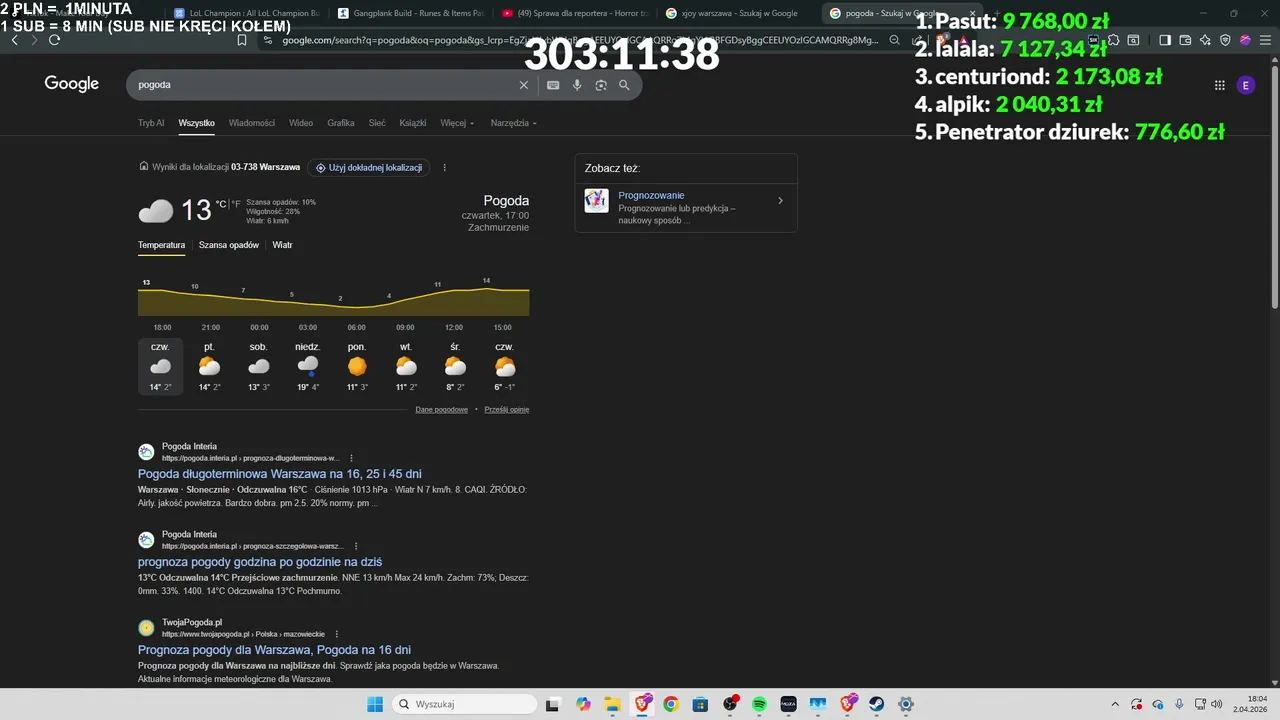Click the 06:00 point on temperature chart
1280x720 pixels.
(356, 306)
